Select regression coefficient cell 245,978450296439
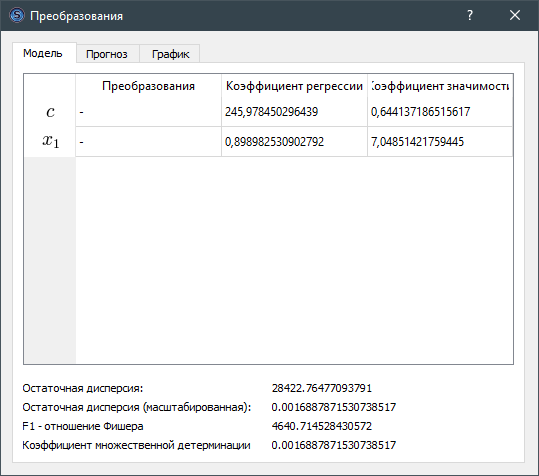 pyautogui.click(x=294, y=112)
